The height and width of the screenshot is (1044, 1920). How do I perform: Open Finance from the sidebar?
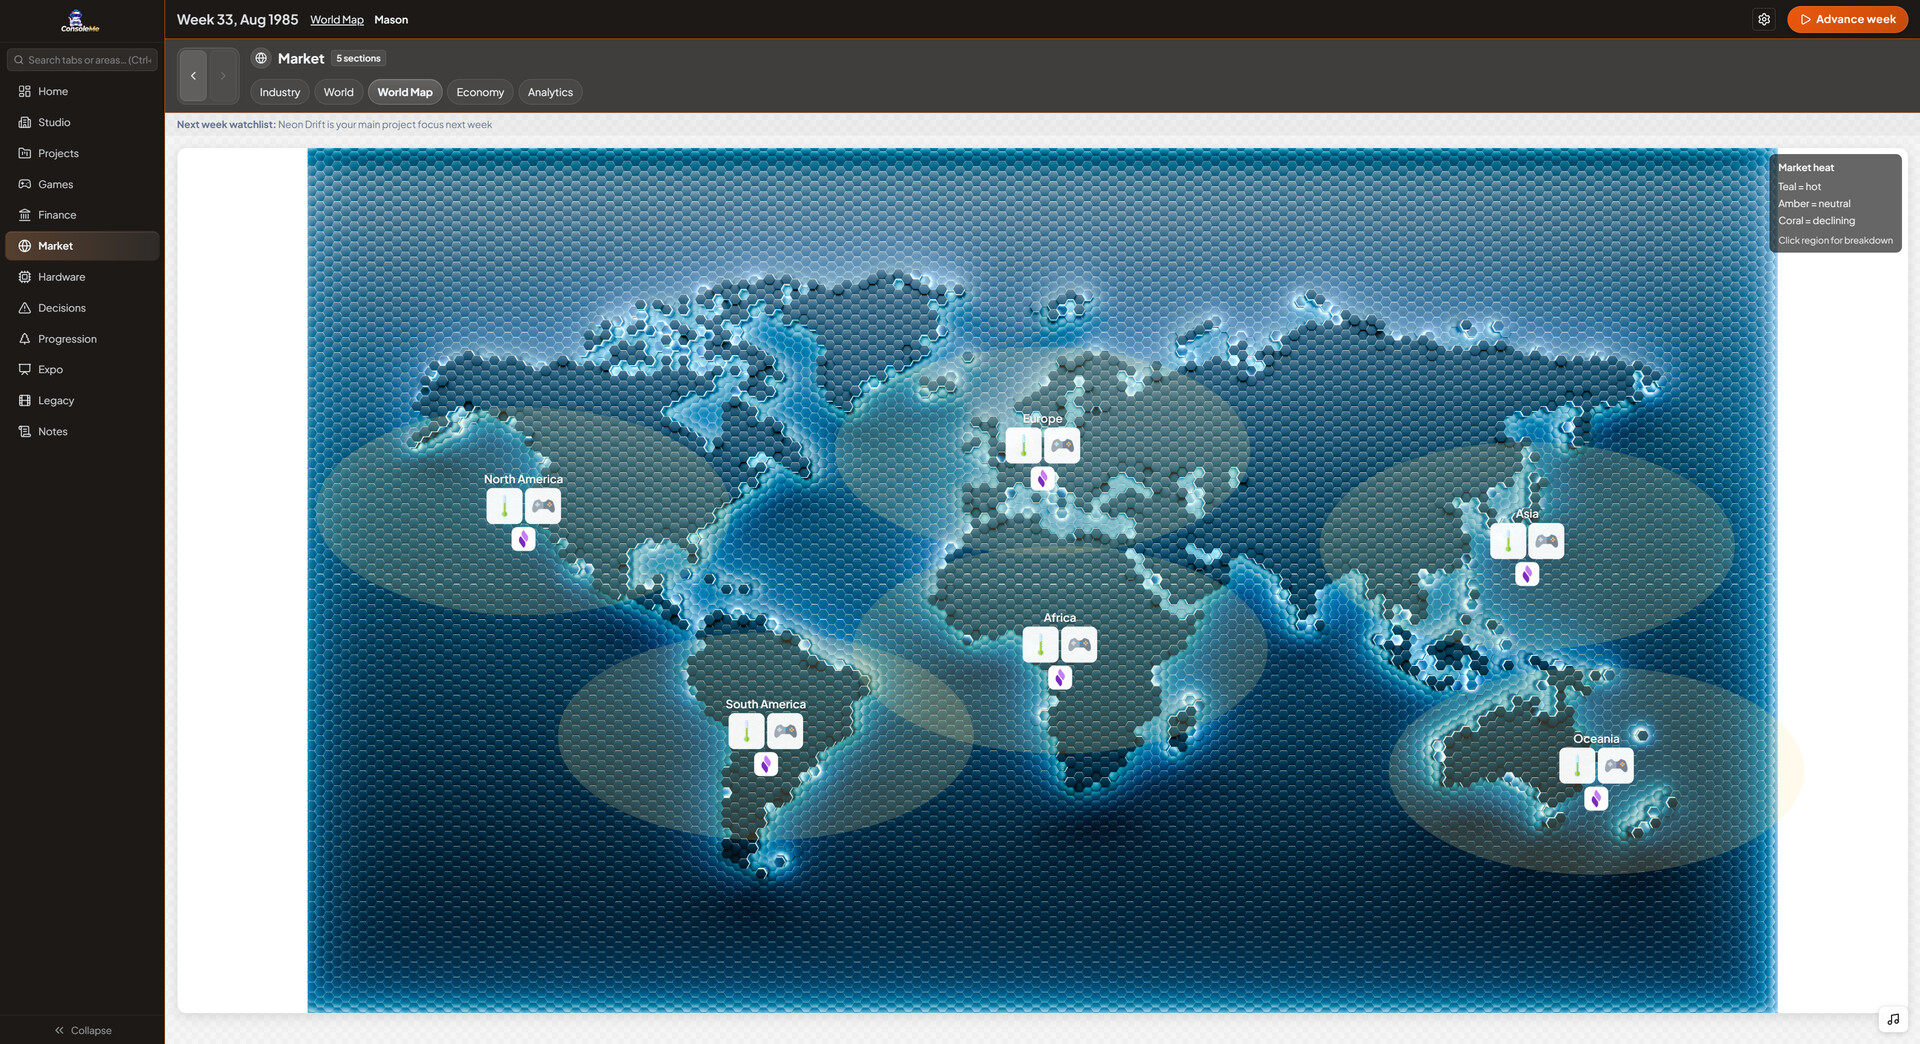(57, 215)
